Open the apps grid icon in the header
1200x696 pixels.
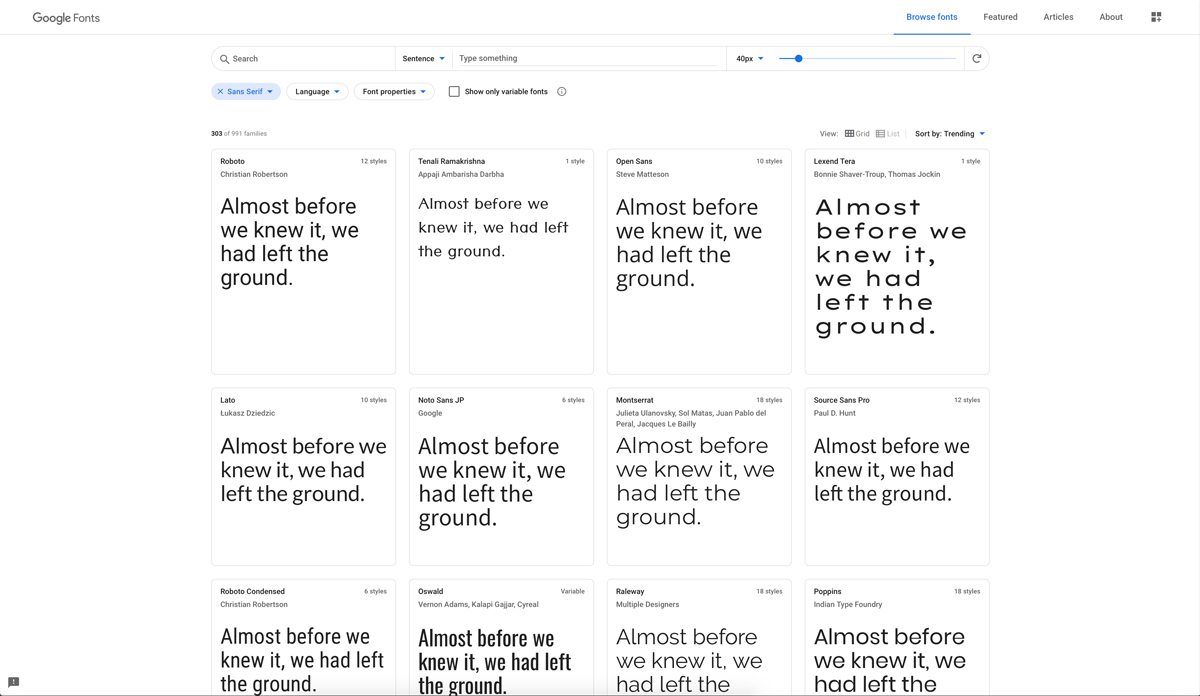coord(1156,16)
